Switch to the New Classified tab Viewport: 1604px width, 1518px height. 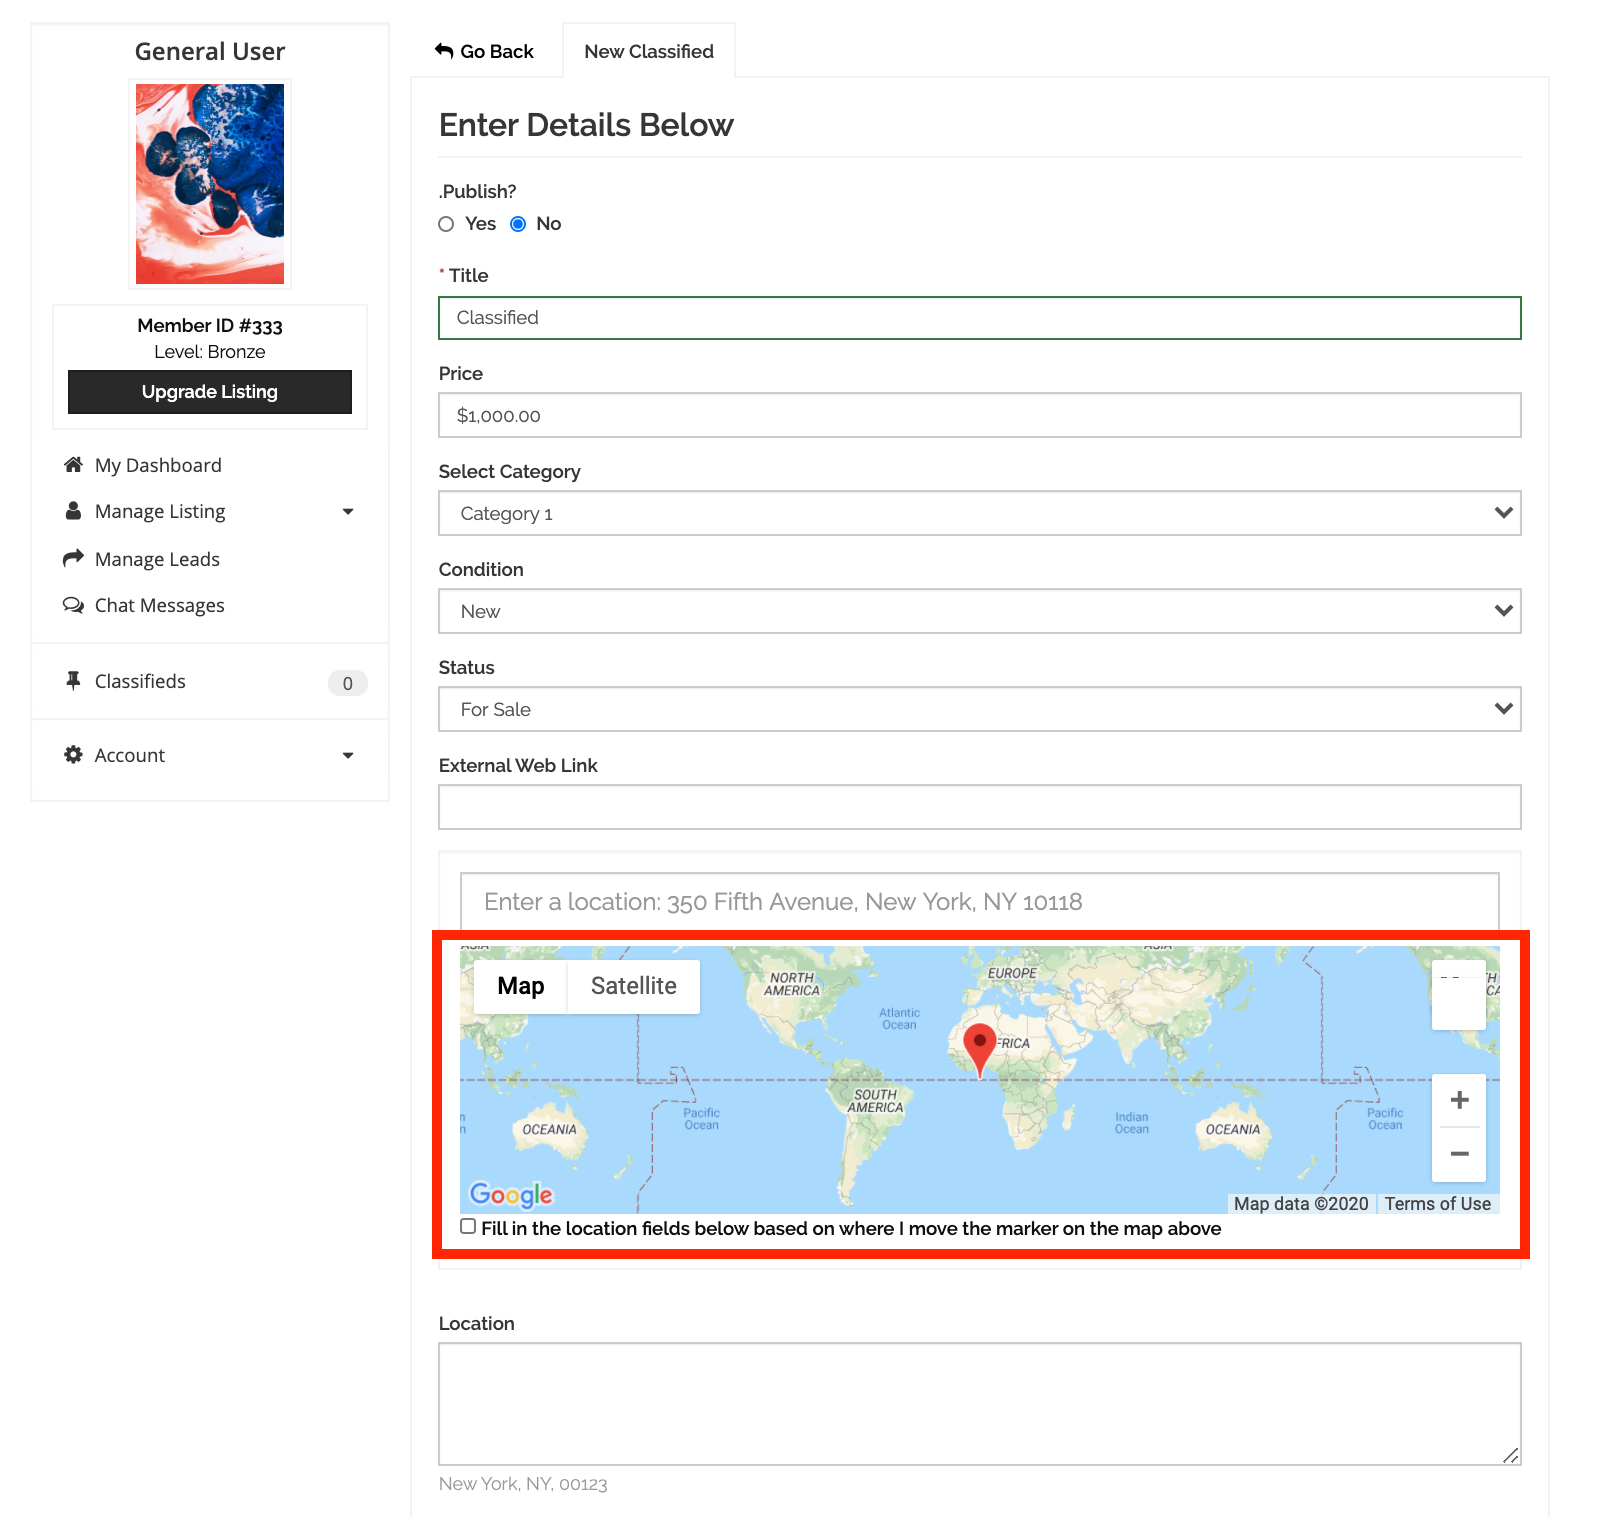(x=648, y=51)
